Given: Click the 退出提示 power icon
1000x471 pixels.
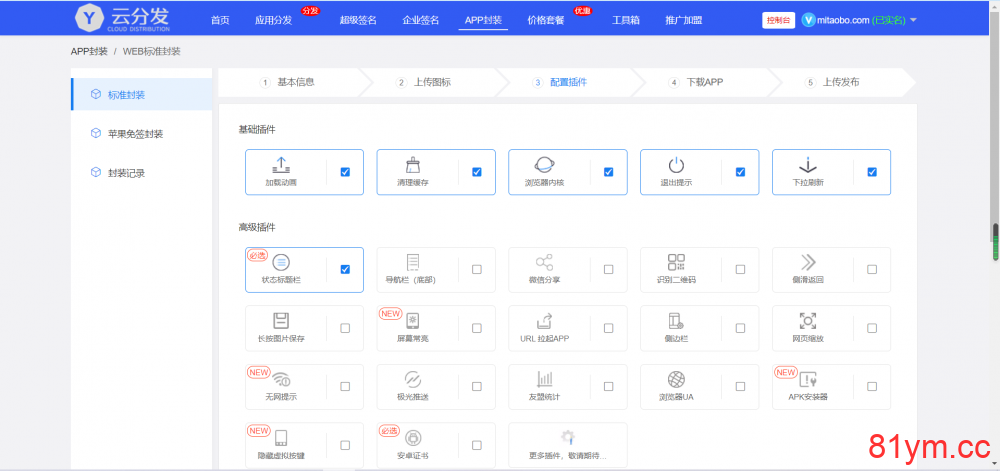Looking at the screenshot, I should coord(677,166).
